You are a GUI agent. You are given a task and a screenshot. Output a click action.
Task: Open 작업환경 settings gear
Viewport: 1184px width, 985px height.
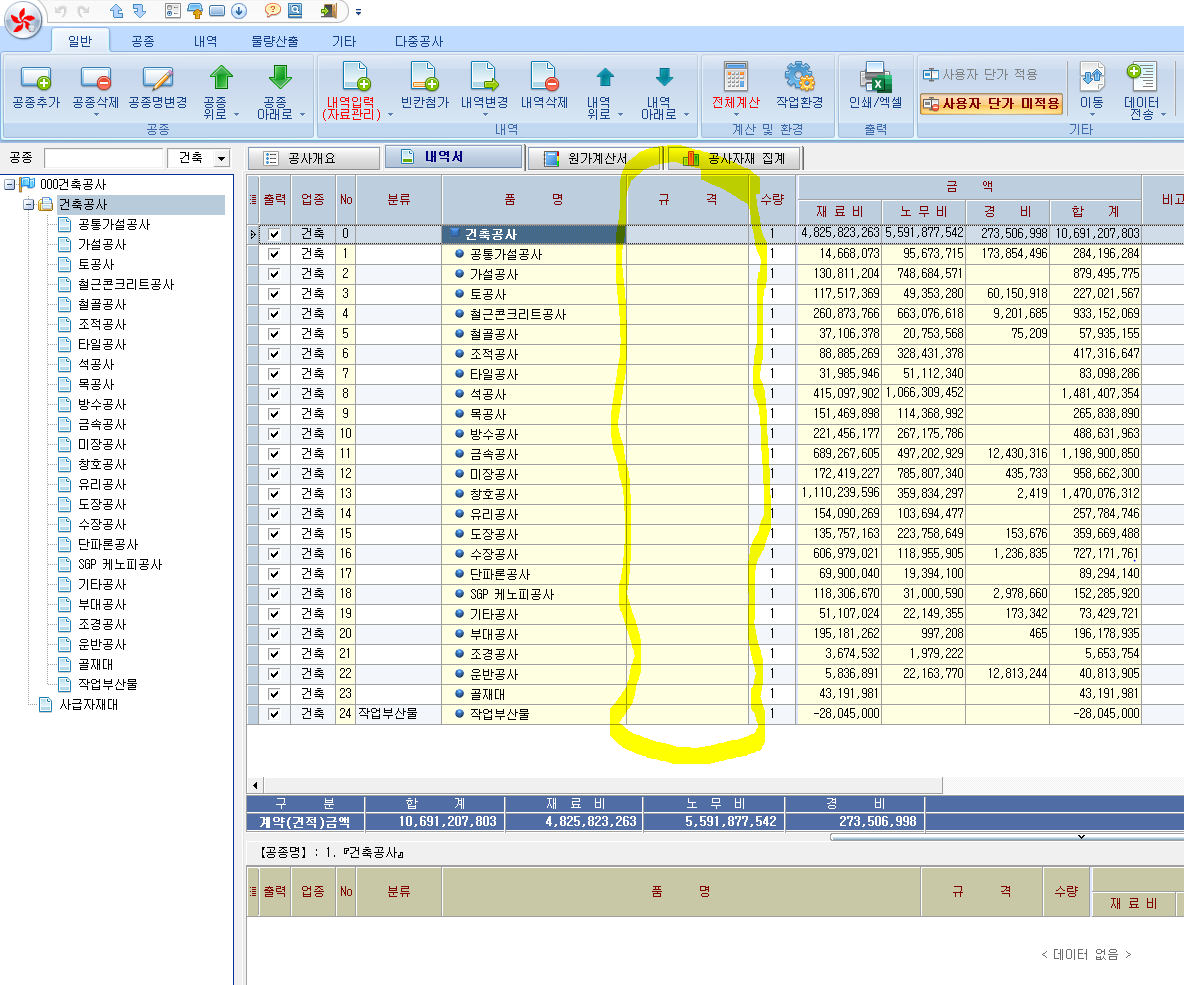(x=799, y=79)
